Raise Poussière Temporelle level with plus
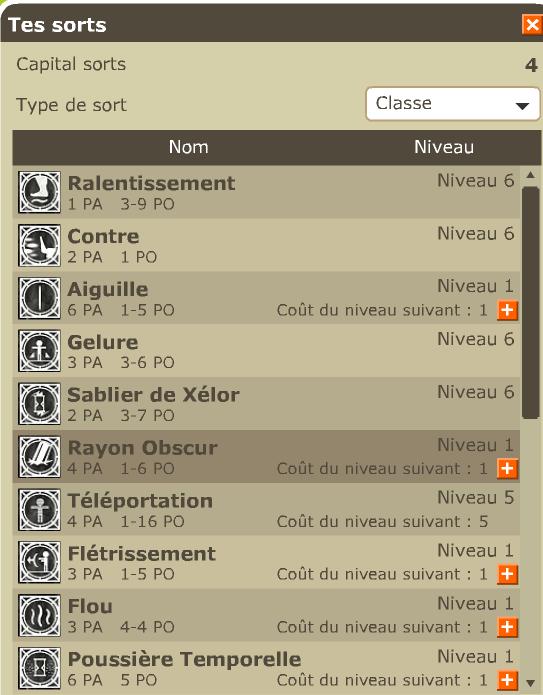The height and width of the screenshot is (695, 543). pyautogui.click(x=508, y=680)
